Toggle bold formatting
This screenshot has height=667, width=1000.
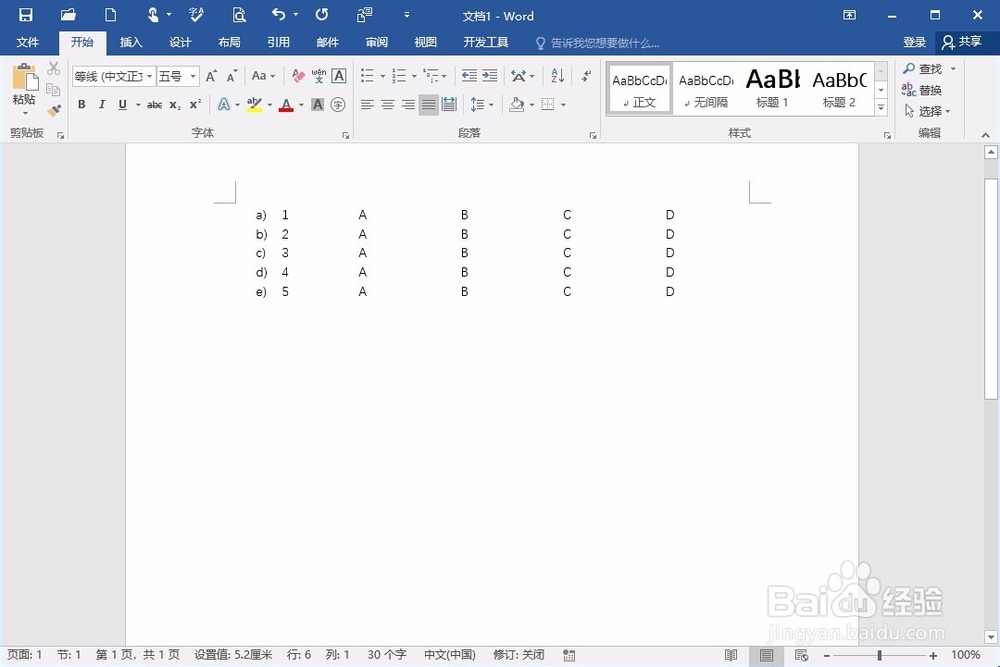82,105
